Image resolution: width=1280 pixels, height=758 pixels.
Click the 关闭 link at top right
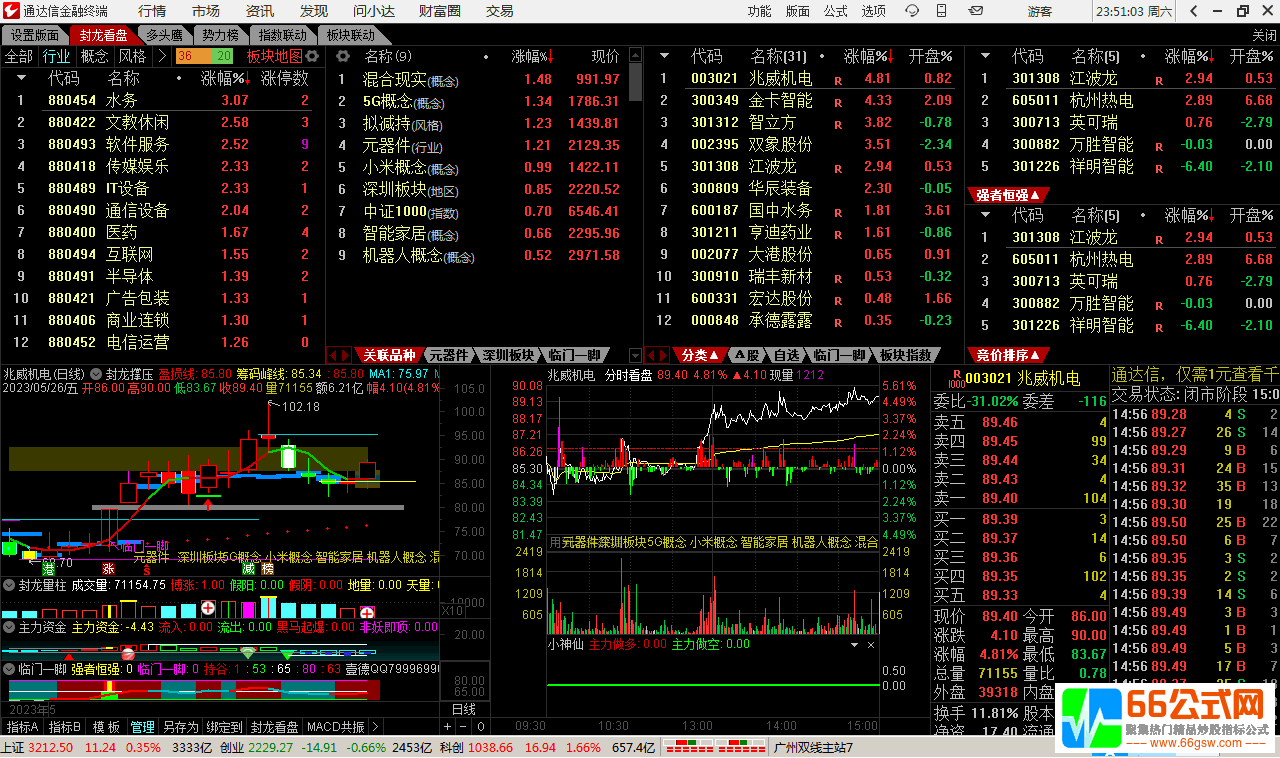pyautogui.click(x=1264, y=34)
